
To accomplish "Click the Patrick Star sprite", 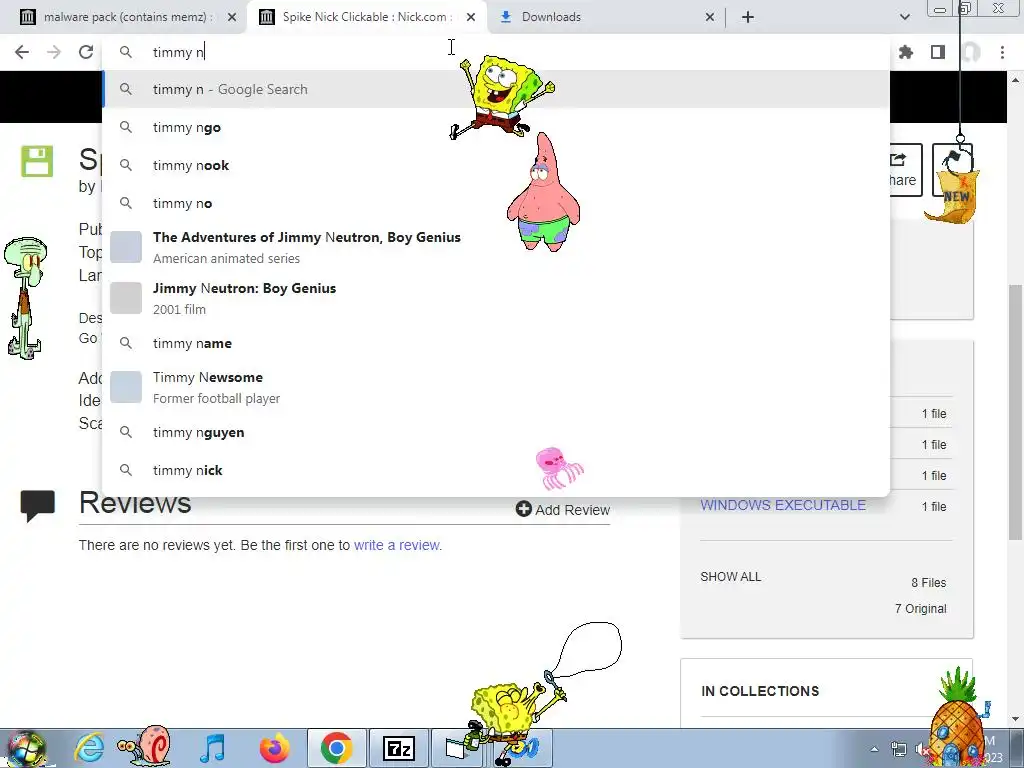I will 543,192.
